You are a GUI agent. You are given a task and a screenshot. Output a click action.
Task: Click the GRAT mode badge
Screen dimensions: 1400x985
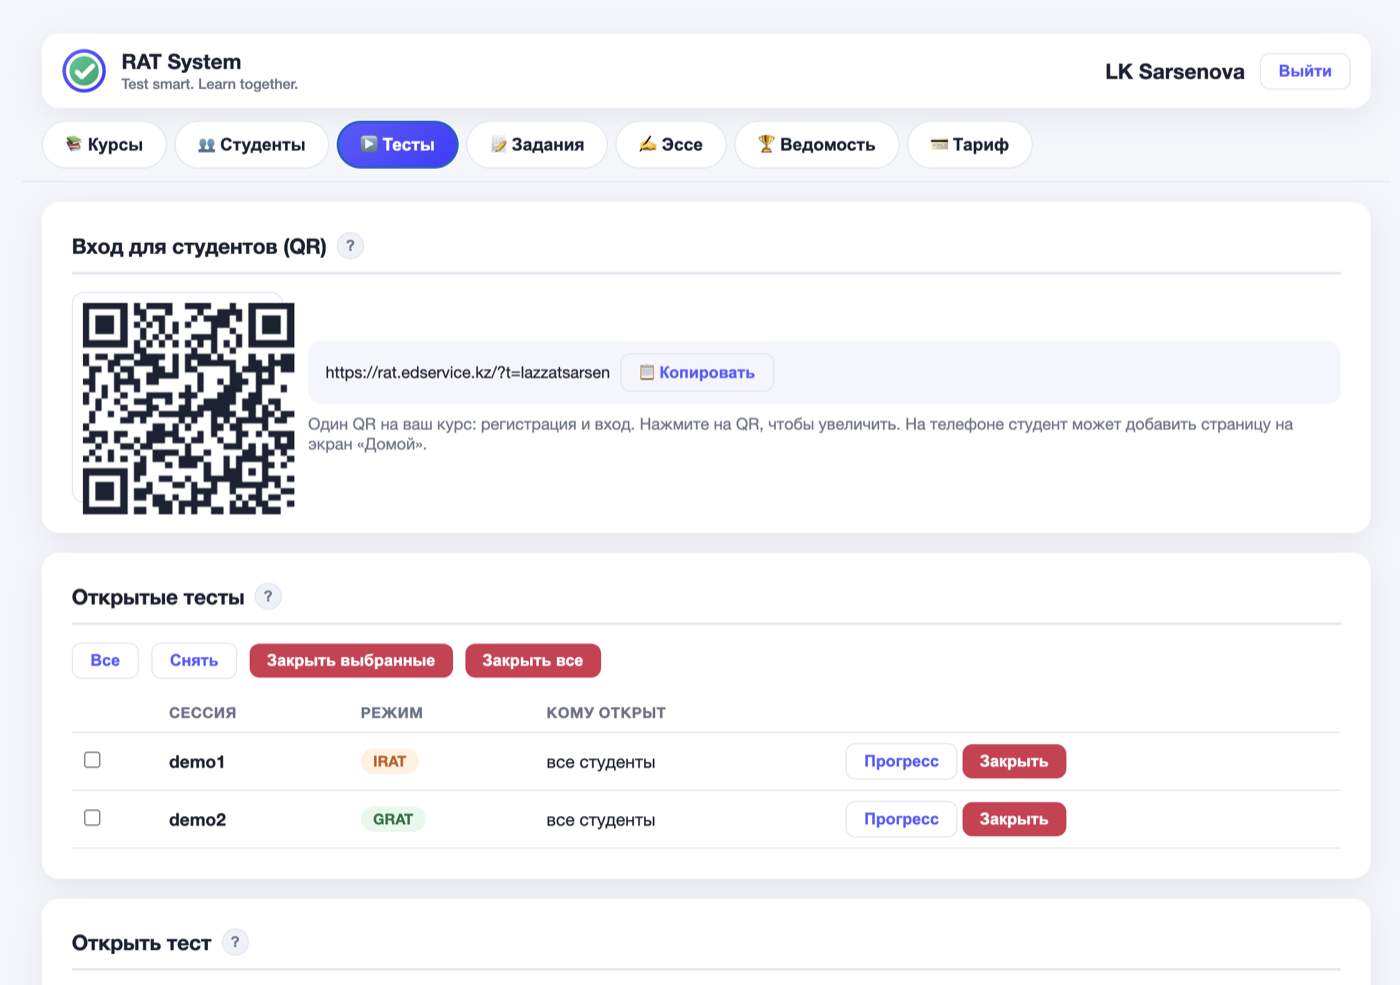393,819
